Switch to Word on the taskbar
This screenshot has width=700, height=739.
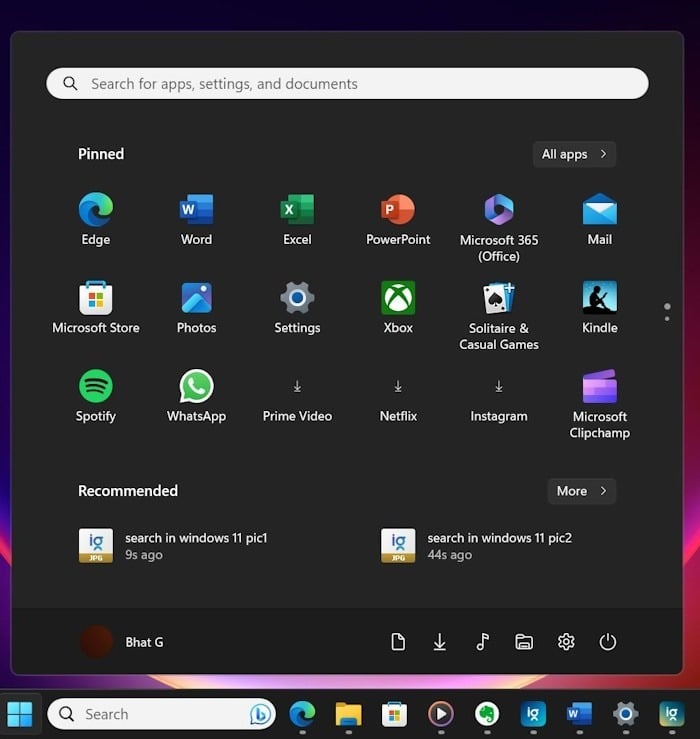pos(579,714)
